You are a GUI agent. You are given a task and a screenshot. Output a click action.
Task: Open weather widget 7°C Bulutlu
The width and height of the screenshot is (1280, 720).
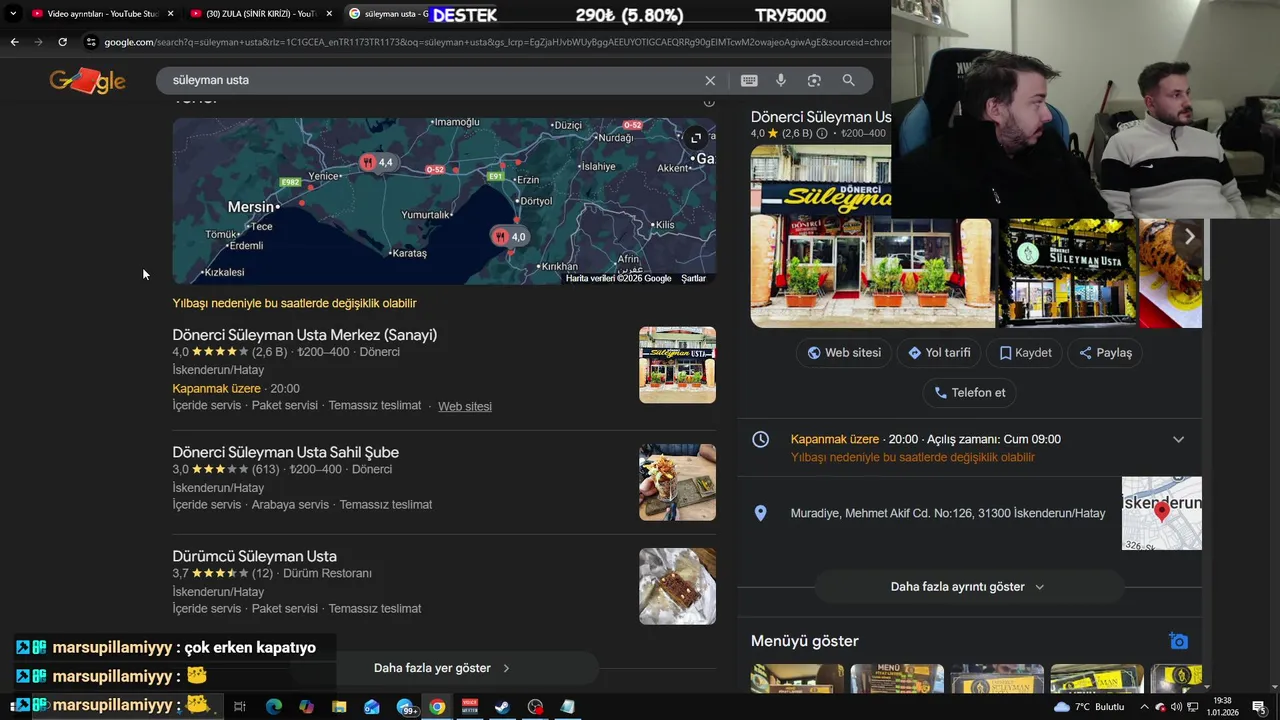pyautogui.click(x=1089, y=707)
